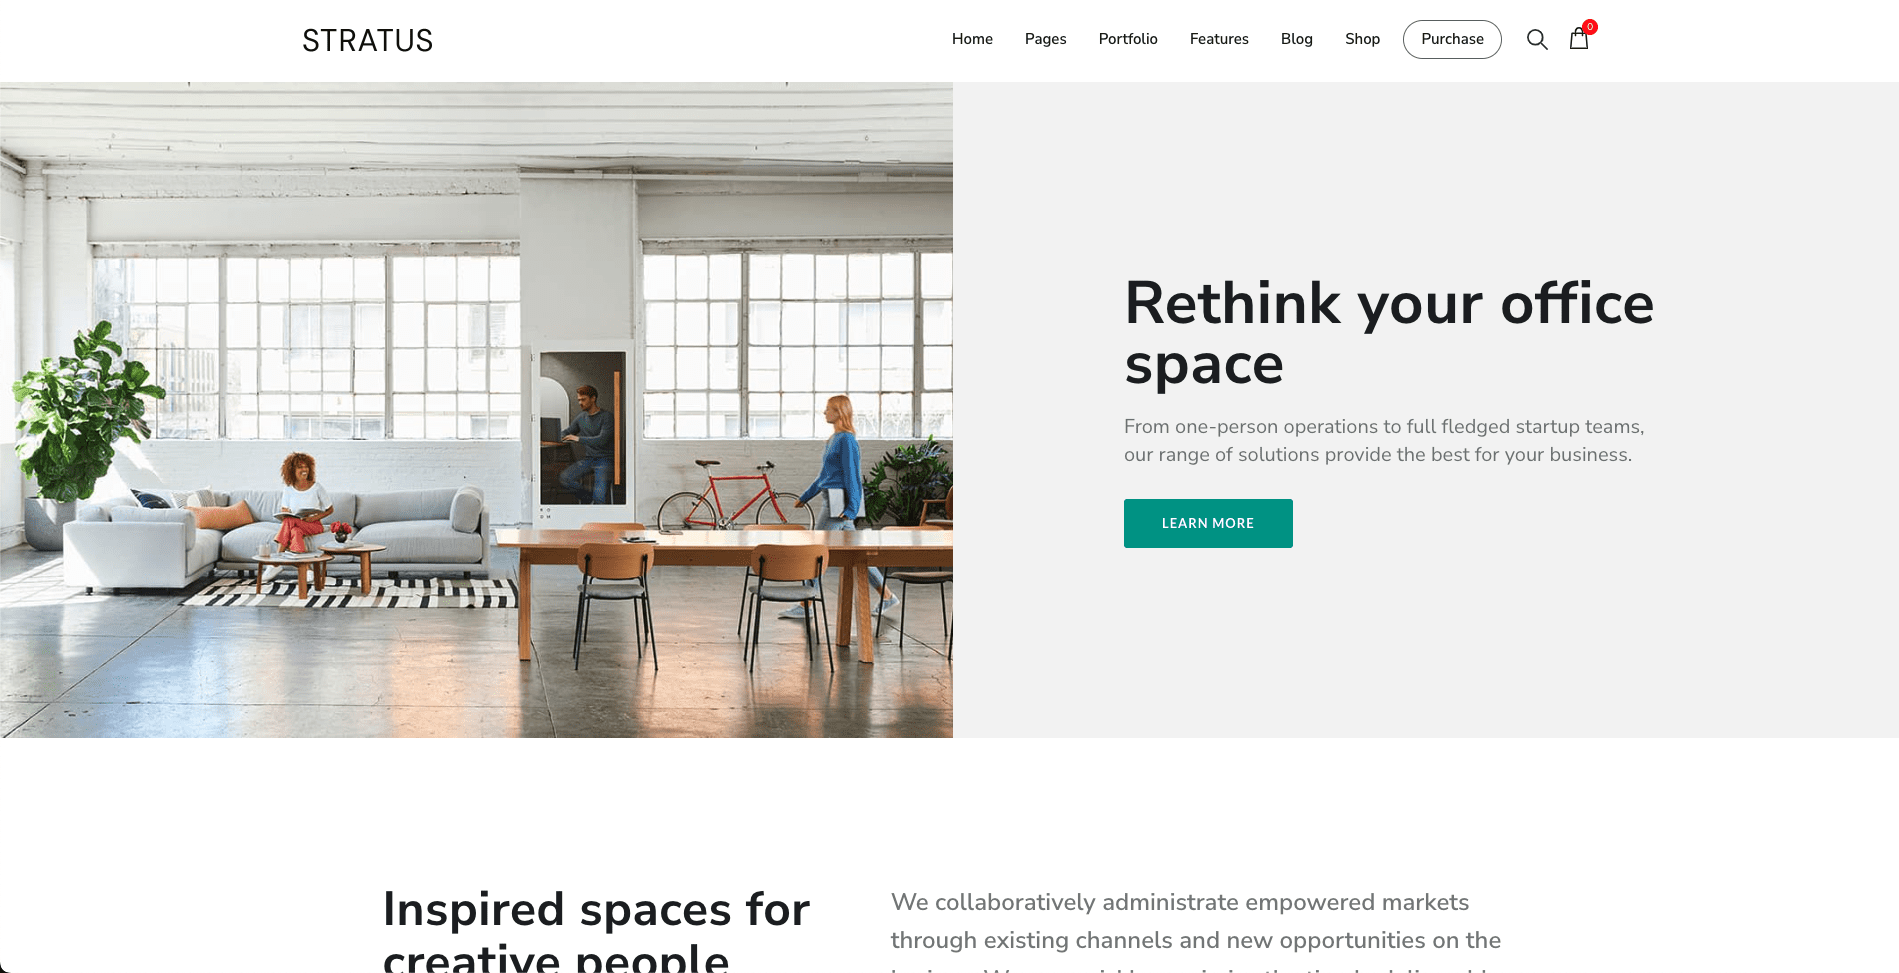Navigate to the Blog menu item
This screenshot has height=973, width=1899.
(x=1296, y=39)
